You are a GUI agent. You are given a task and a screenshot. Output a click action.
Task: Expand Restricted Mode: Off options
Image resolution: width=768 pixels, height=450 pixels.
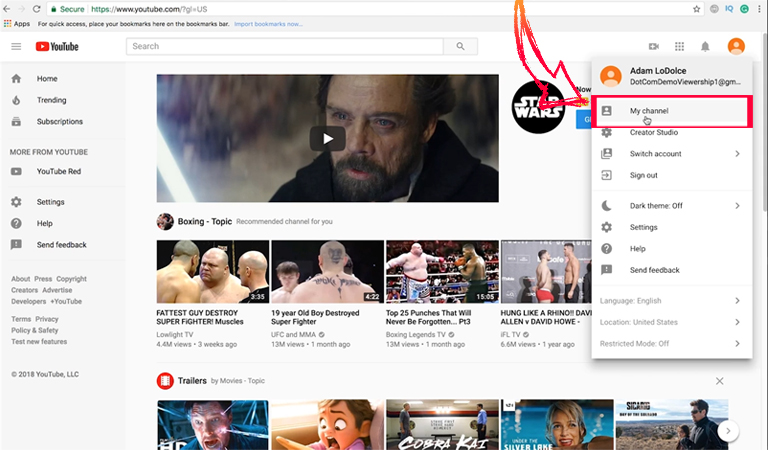pyautogui.click(x=737, y=344)
